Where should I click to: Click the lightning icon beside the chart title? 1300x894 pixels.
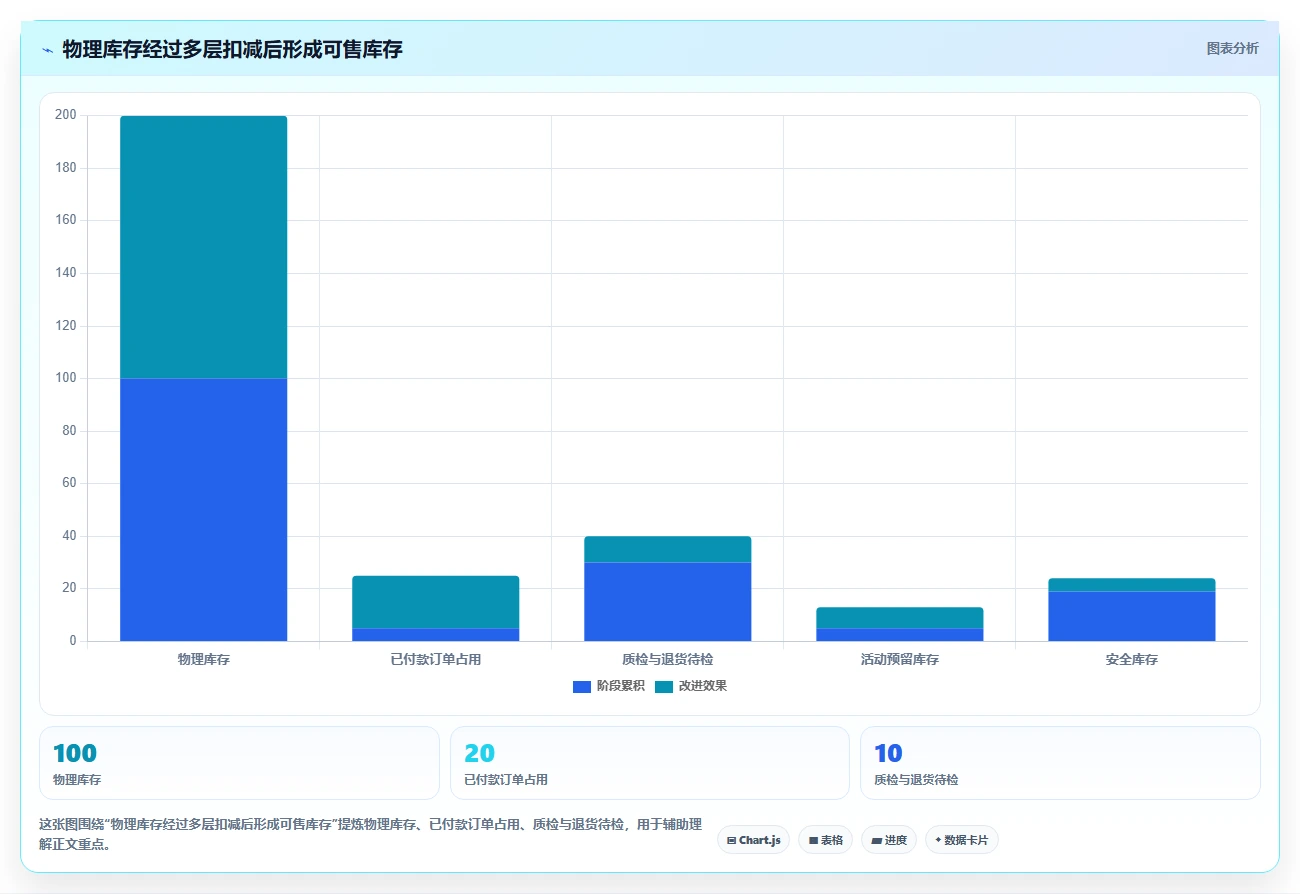click(x=48, y=50)
